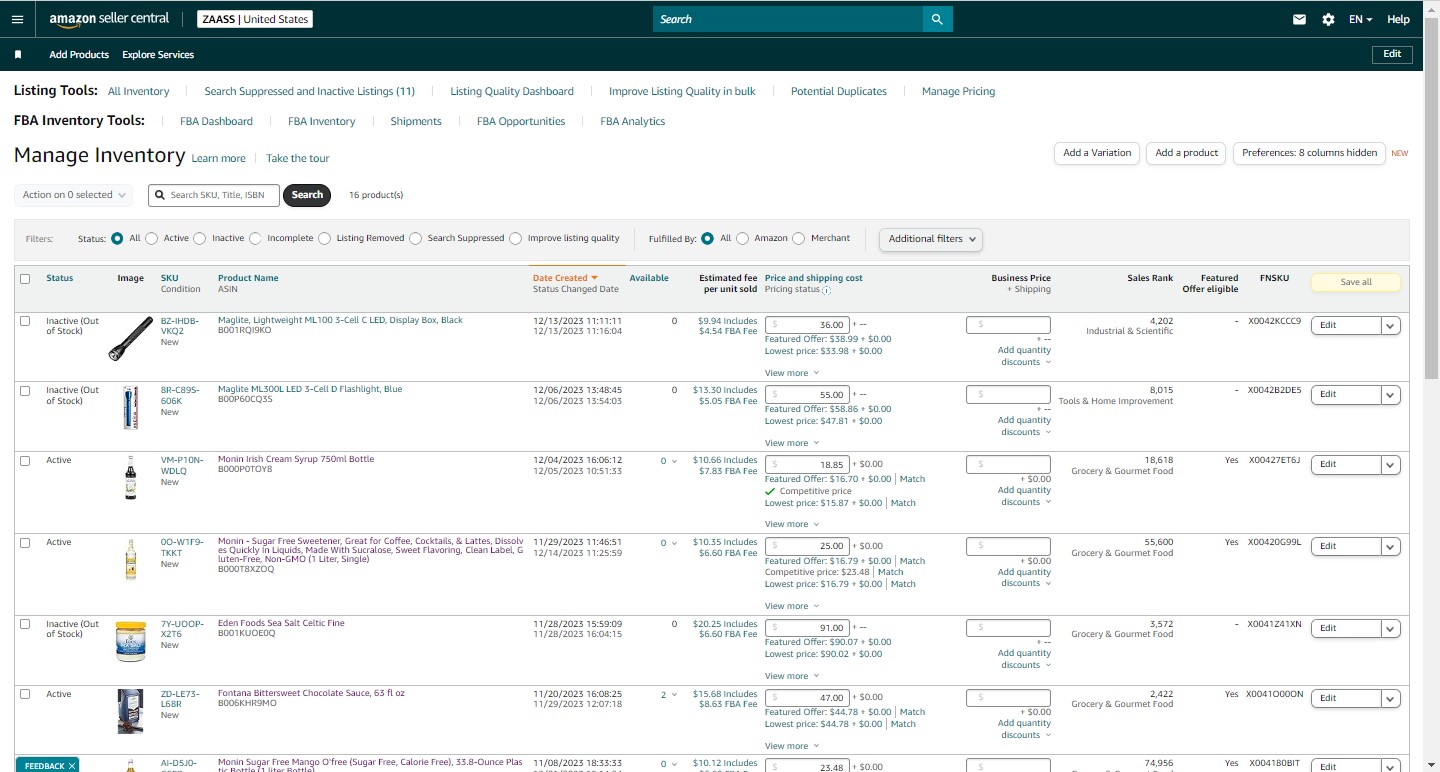Open the Maglite ML300L blue flashlight image

(x=130, y=408)
